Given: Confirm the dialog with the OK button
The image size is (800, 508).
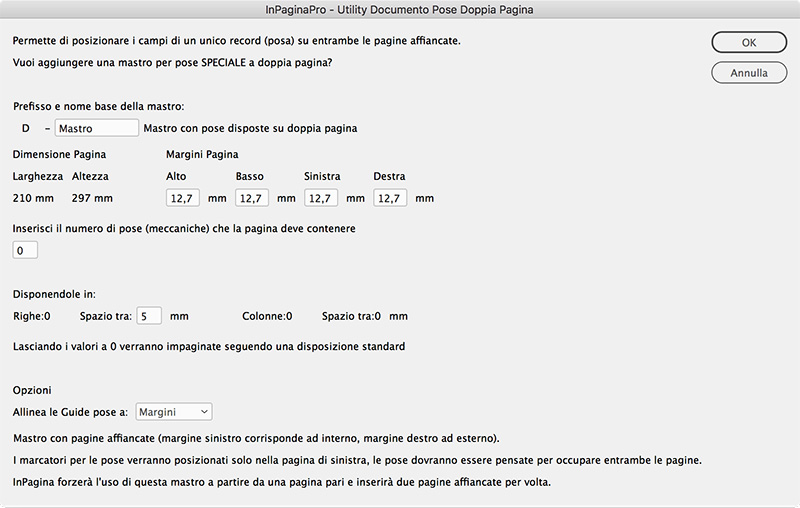Looking at the screenshot, I should click(x=748, y=43).
